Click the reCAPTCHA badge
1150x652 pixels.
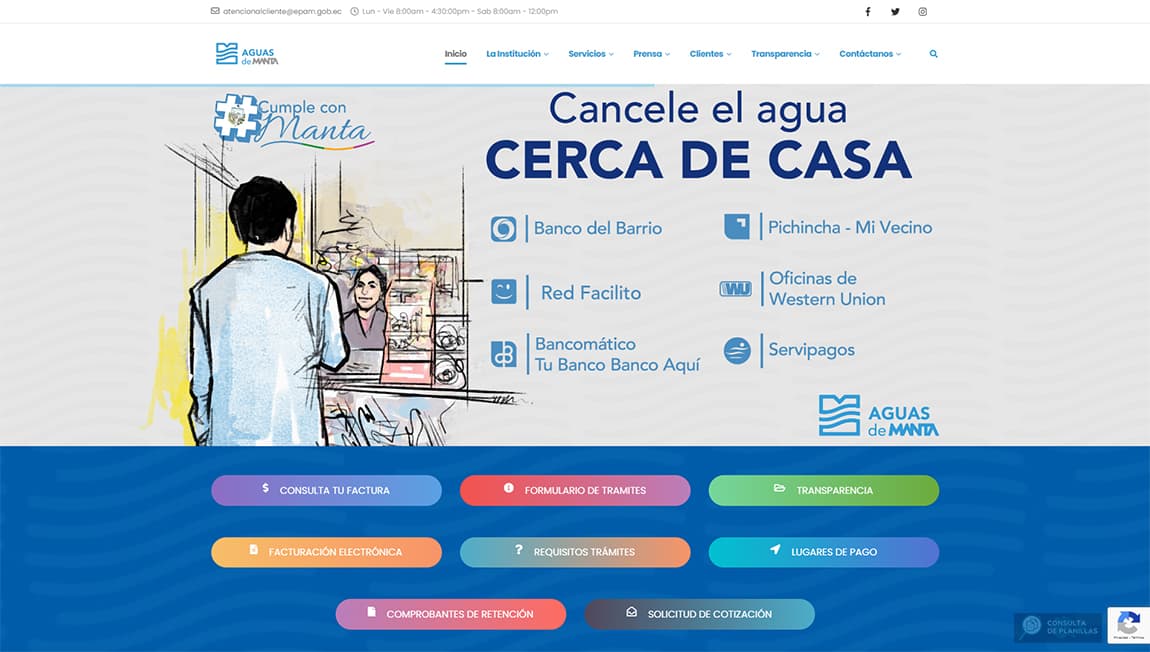[x=1128, y=625]
